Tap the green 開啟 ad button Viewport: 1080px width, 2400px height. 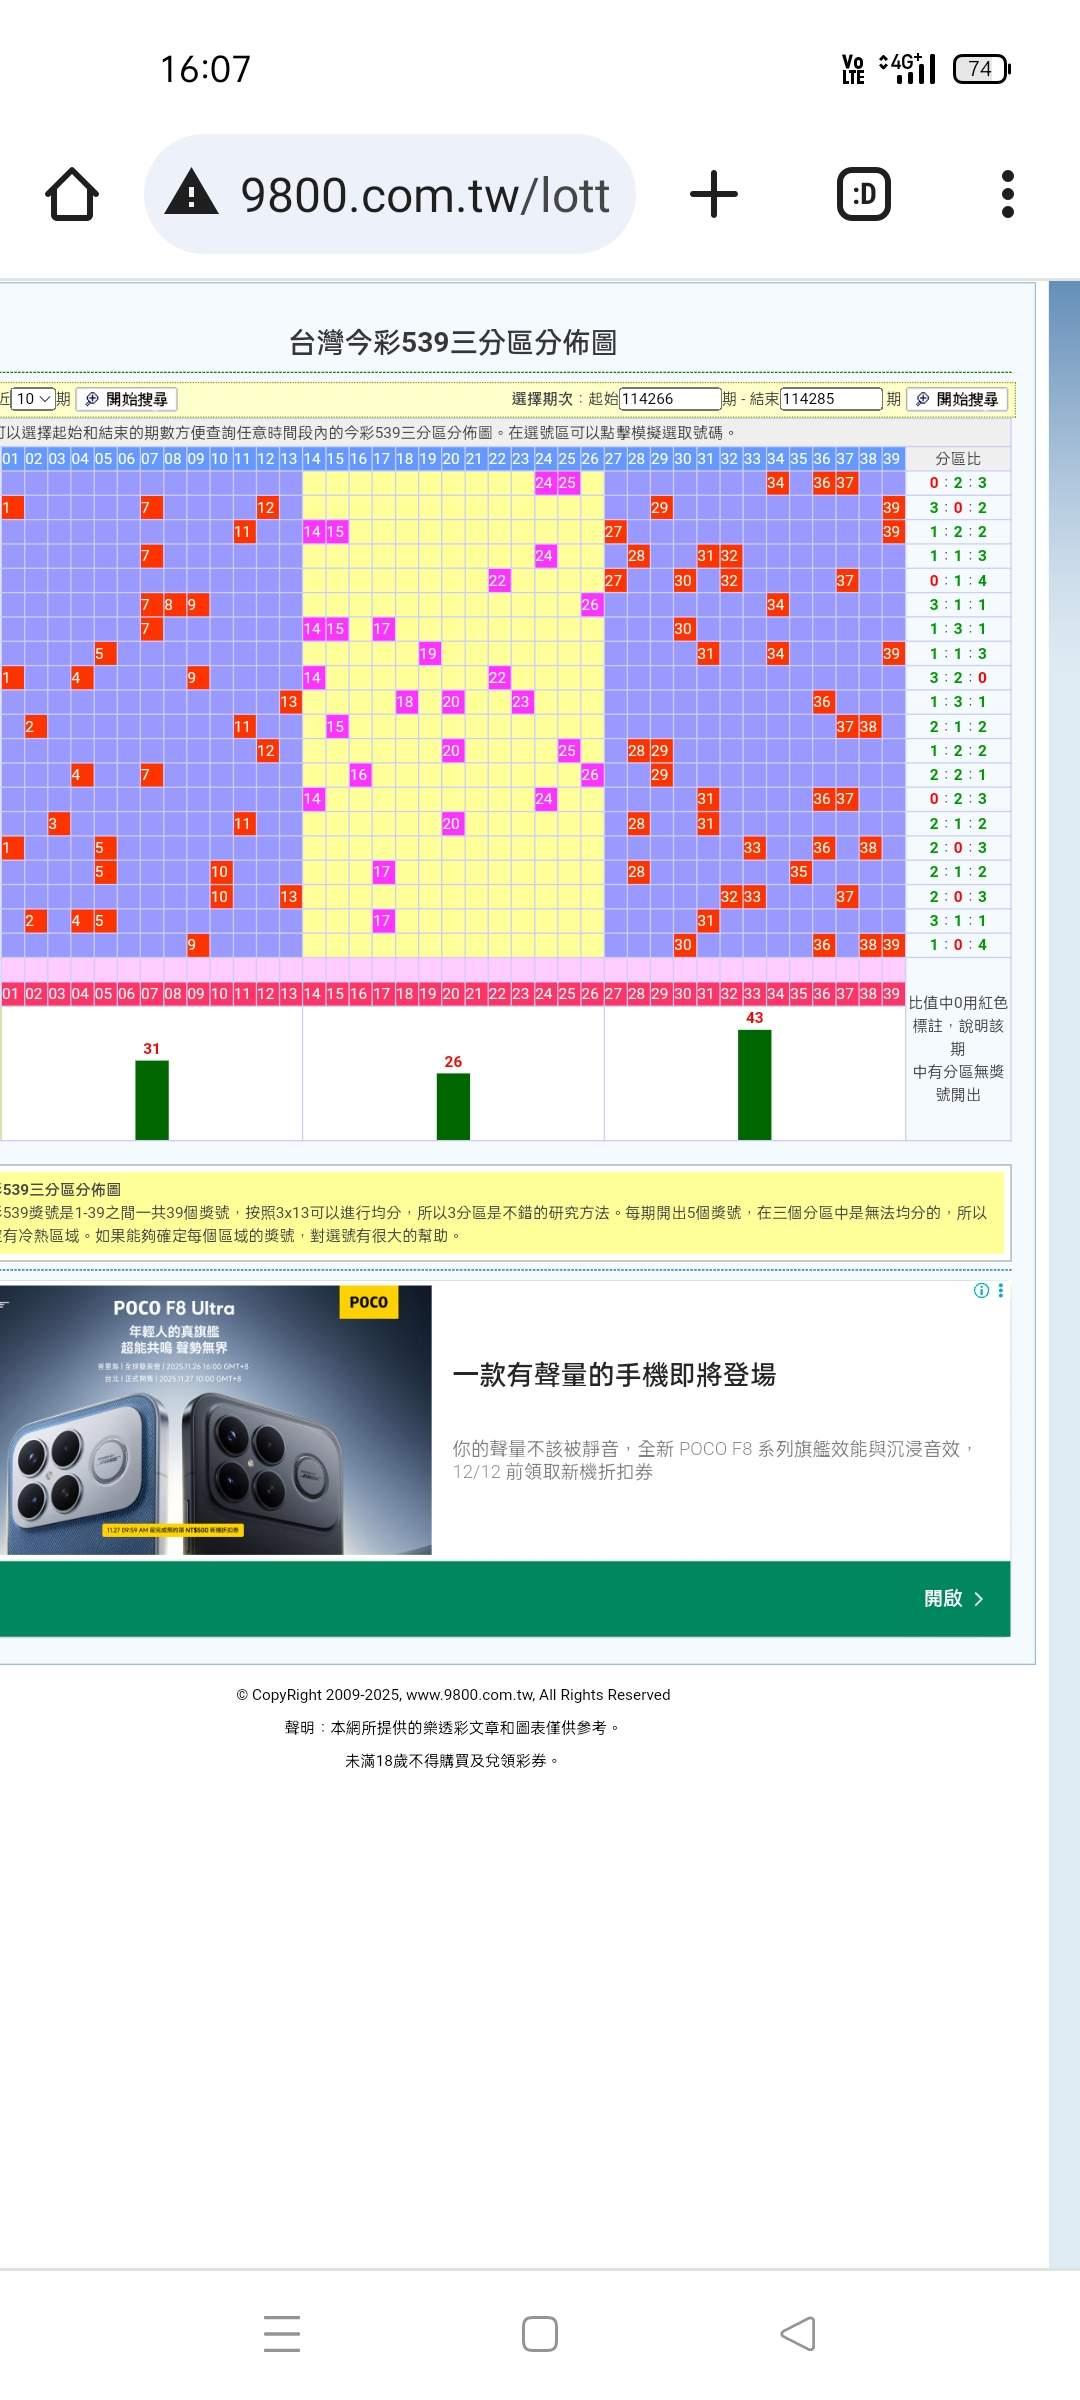coord(505,1598)
